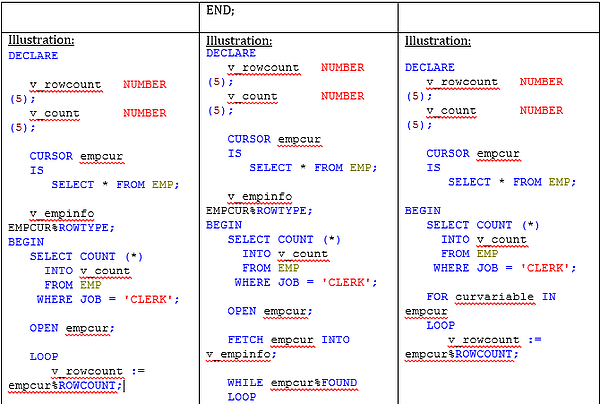Click BEGIN keyword in the left column
This screenshot has height=404, width=600.
pyautogui.click(x=26, y=242)
